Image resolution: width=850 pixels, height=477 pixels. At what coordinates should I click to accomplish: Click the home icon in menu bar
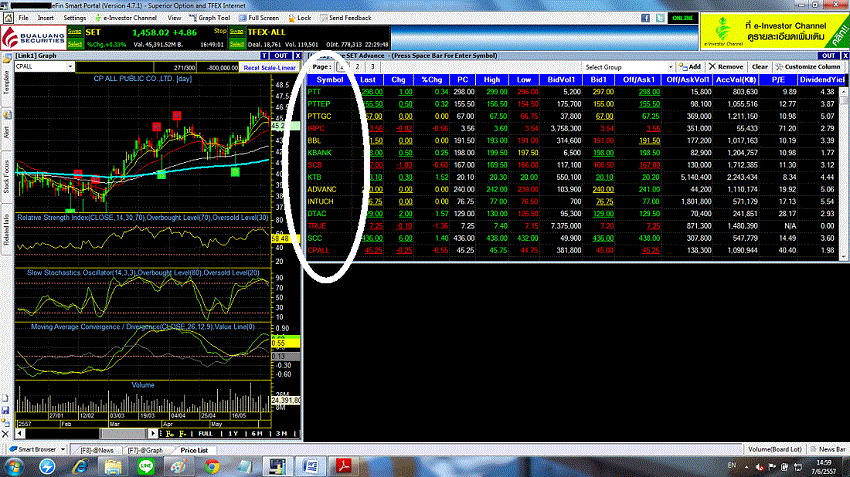point(9,18)
